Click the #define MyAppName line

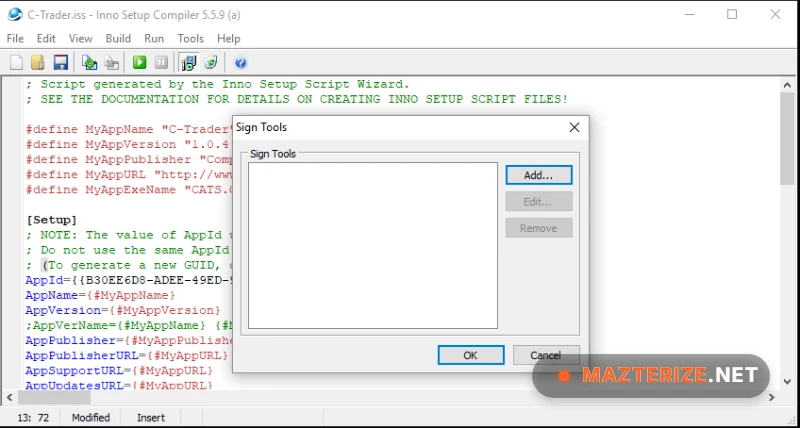click(x=129, y=129)
